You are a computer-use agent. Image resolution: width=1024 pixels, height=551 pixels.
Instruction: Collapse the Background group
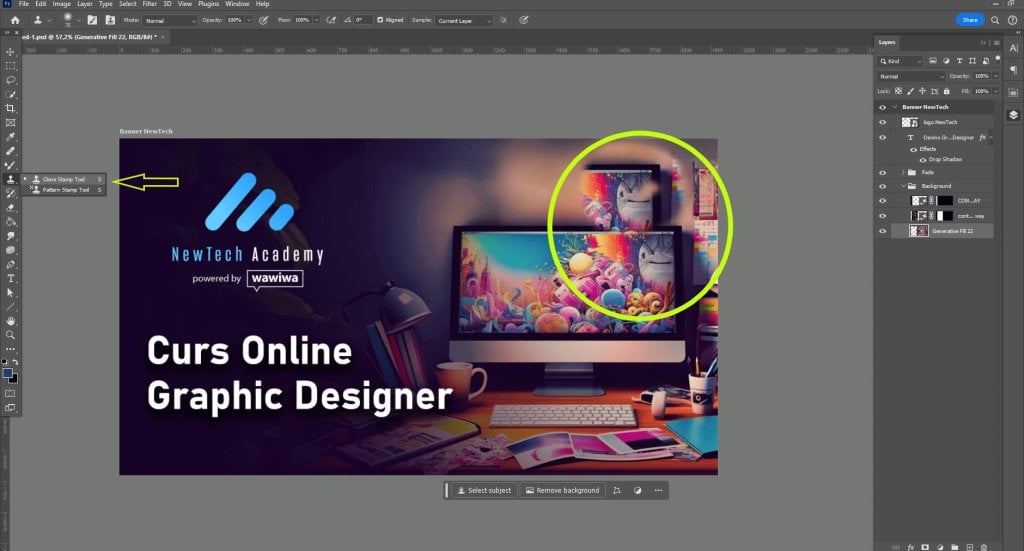tap(903, 186)
